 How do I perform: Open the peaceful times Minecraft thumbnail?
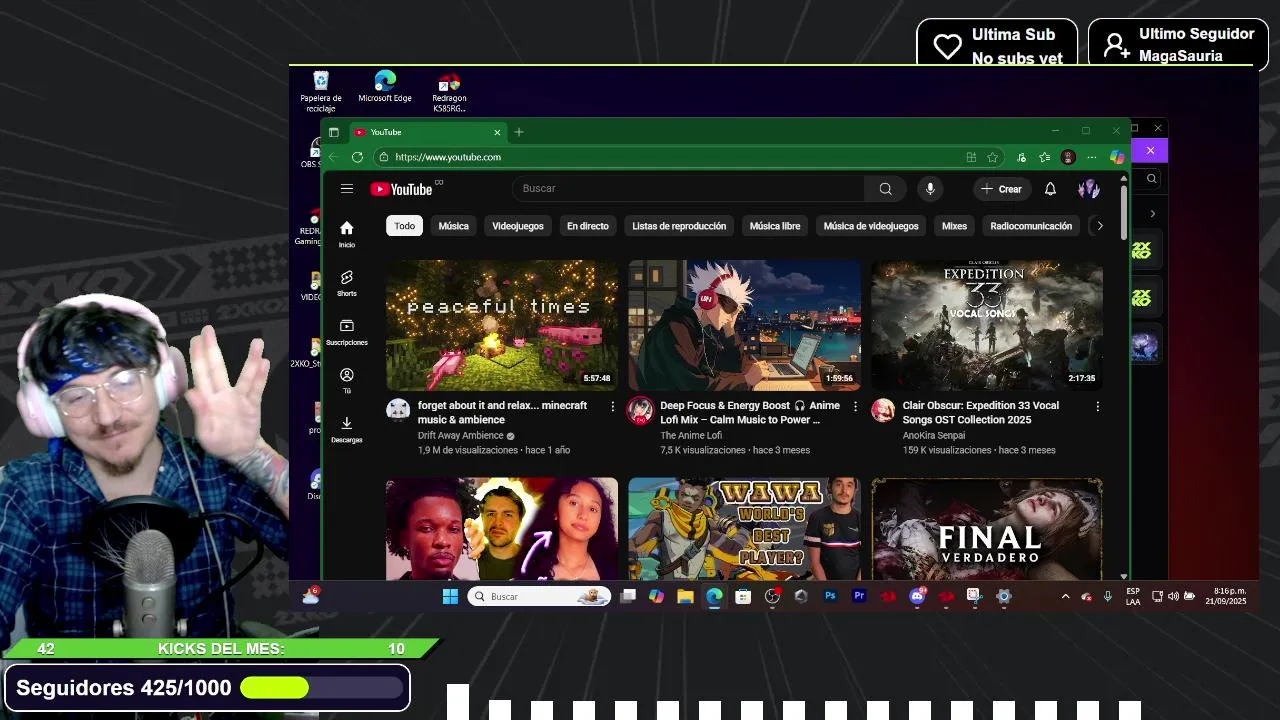tap(502, 325)
